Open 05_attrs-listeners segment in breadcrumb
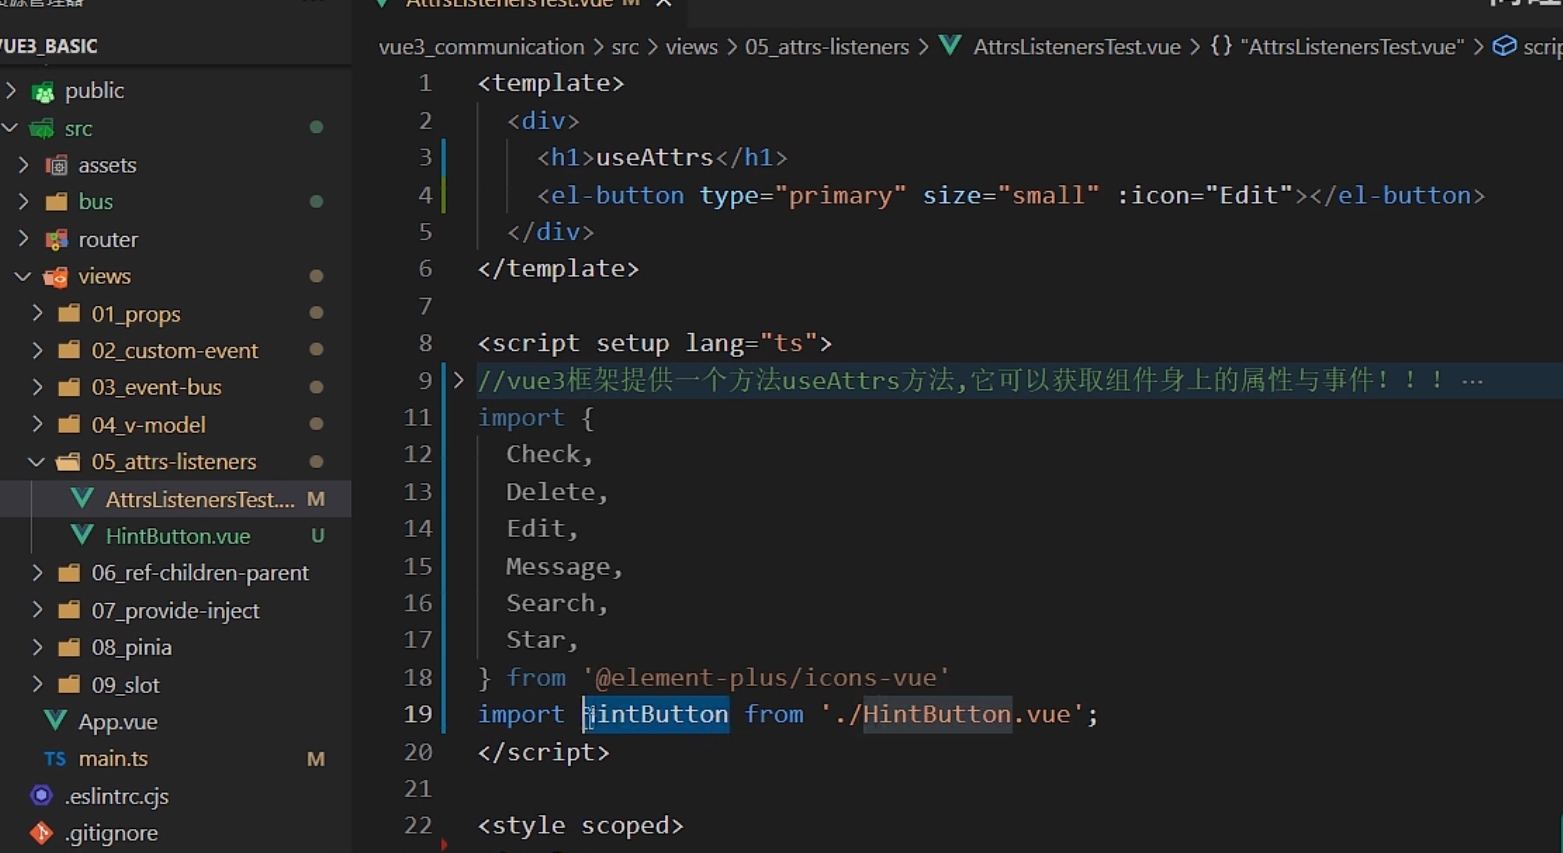 pyautogui.click(x=827, y=47)
